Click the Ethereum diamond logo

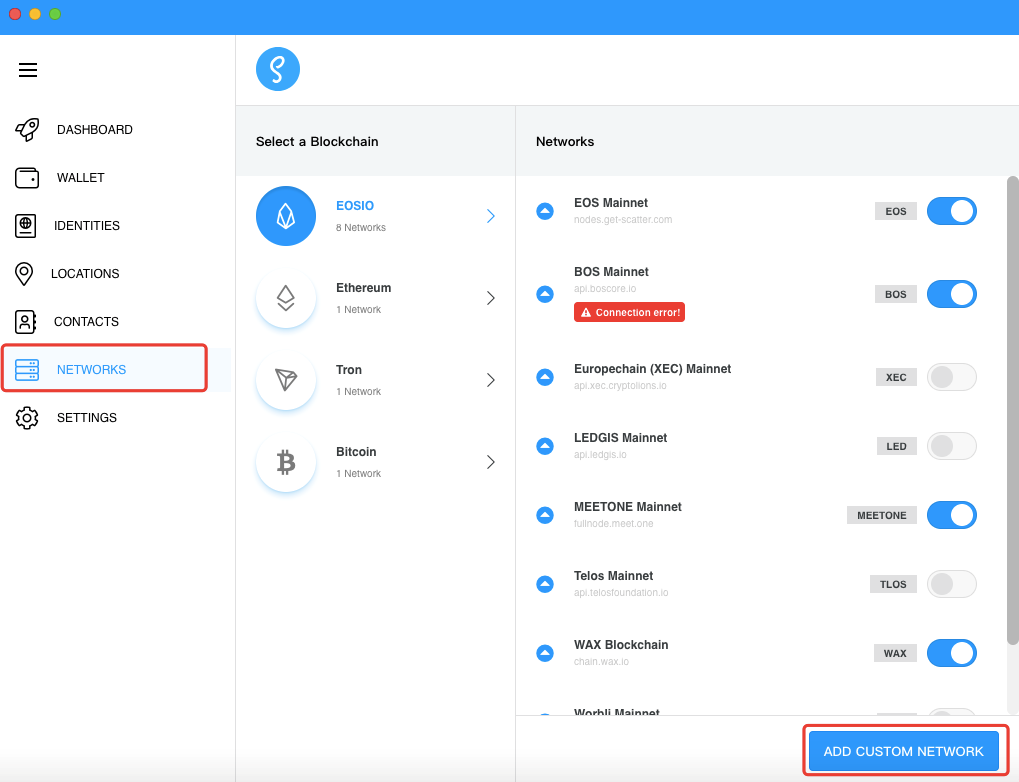(286, 298)
